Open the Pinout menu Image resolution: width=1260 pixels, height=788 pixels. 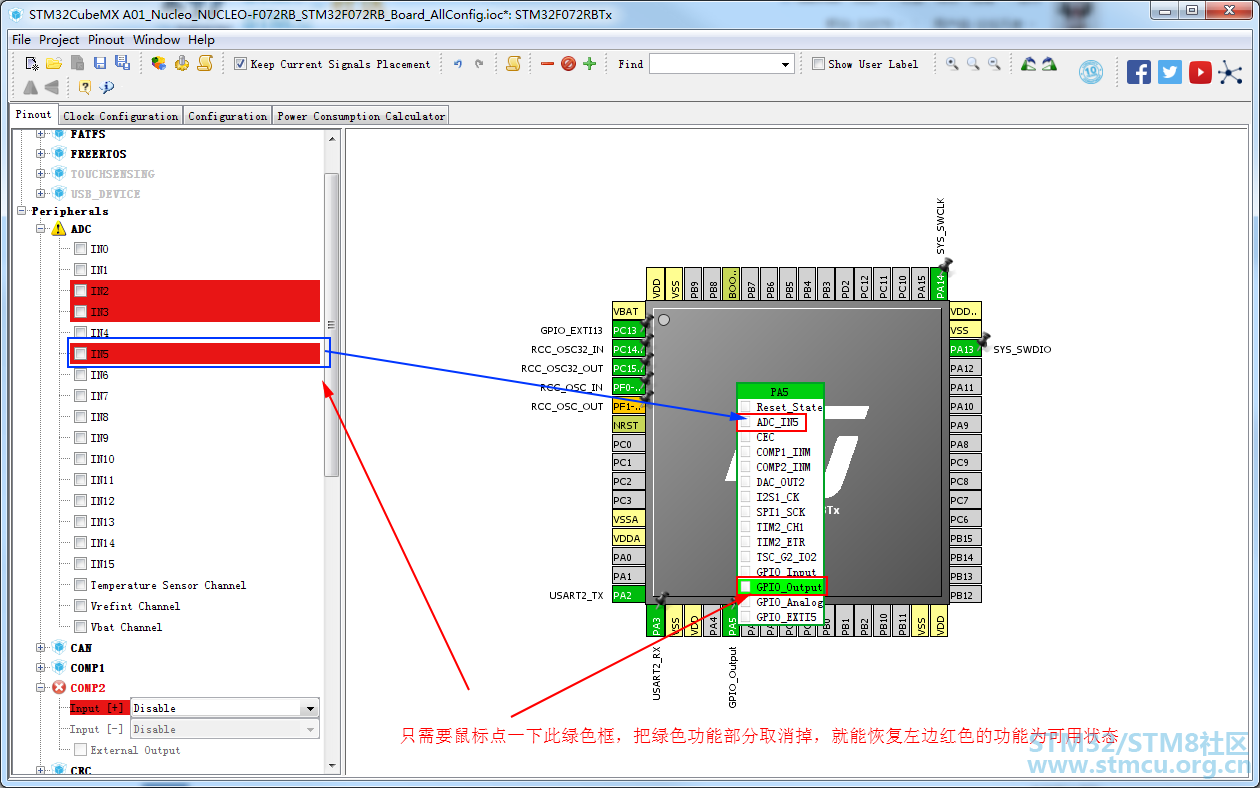click(106, 40)
